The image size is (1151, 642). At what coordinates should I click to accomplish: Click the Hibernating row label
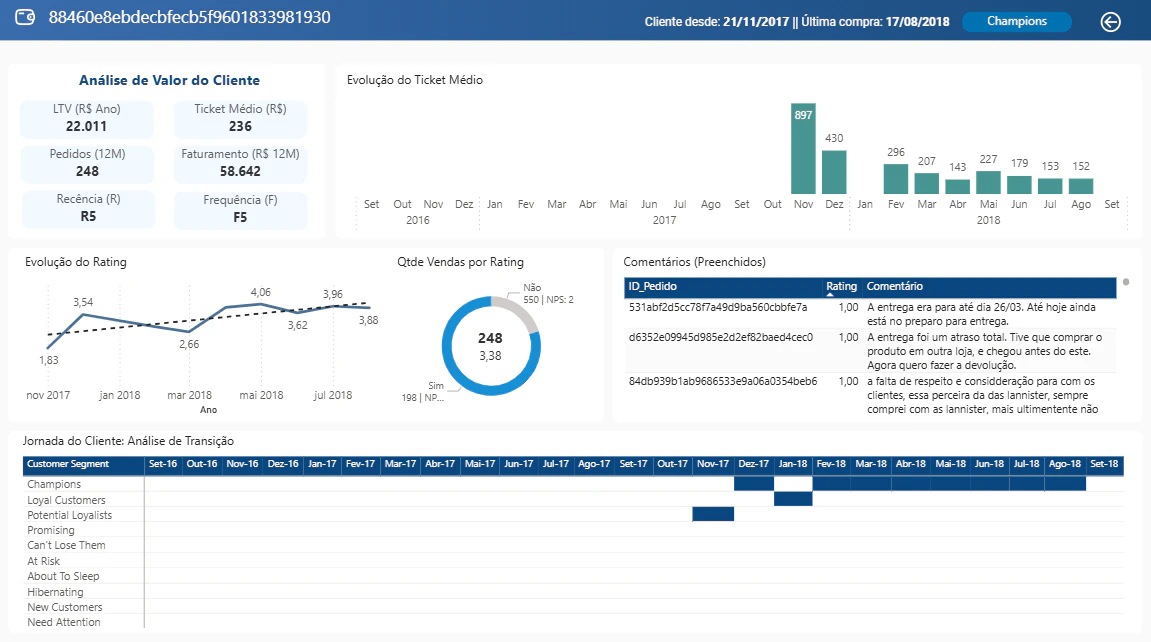tap(55, 592)
